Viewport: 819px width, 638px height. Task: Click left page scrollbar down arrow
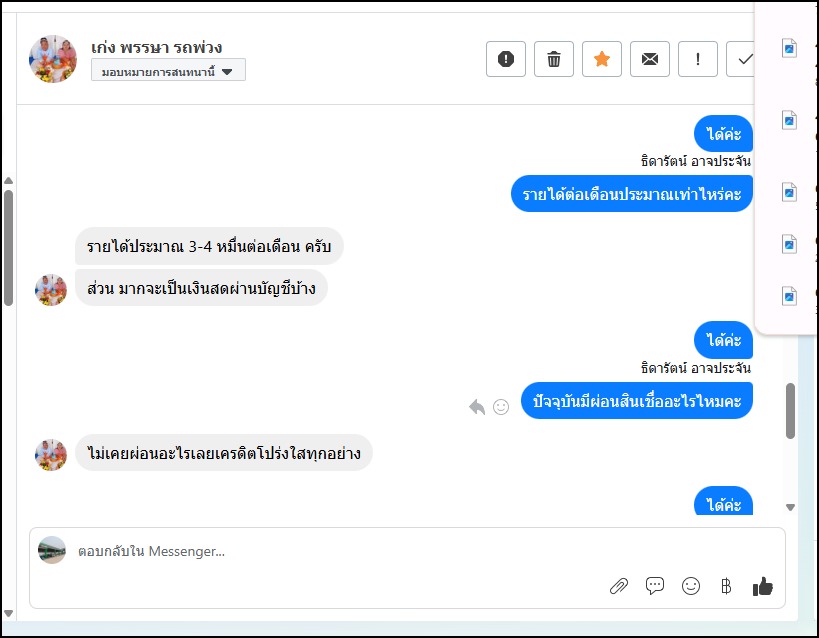[8, 613]
